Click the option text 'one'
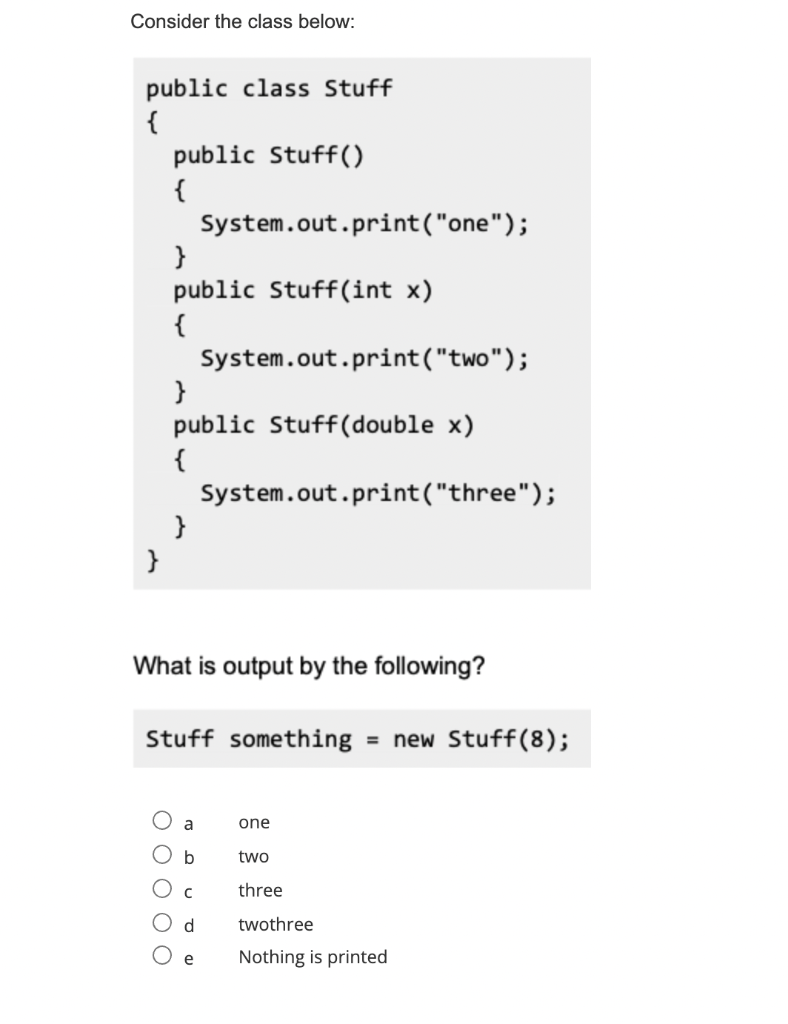The image size is (788, 1024). point(253,821)
